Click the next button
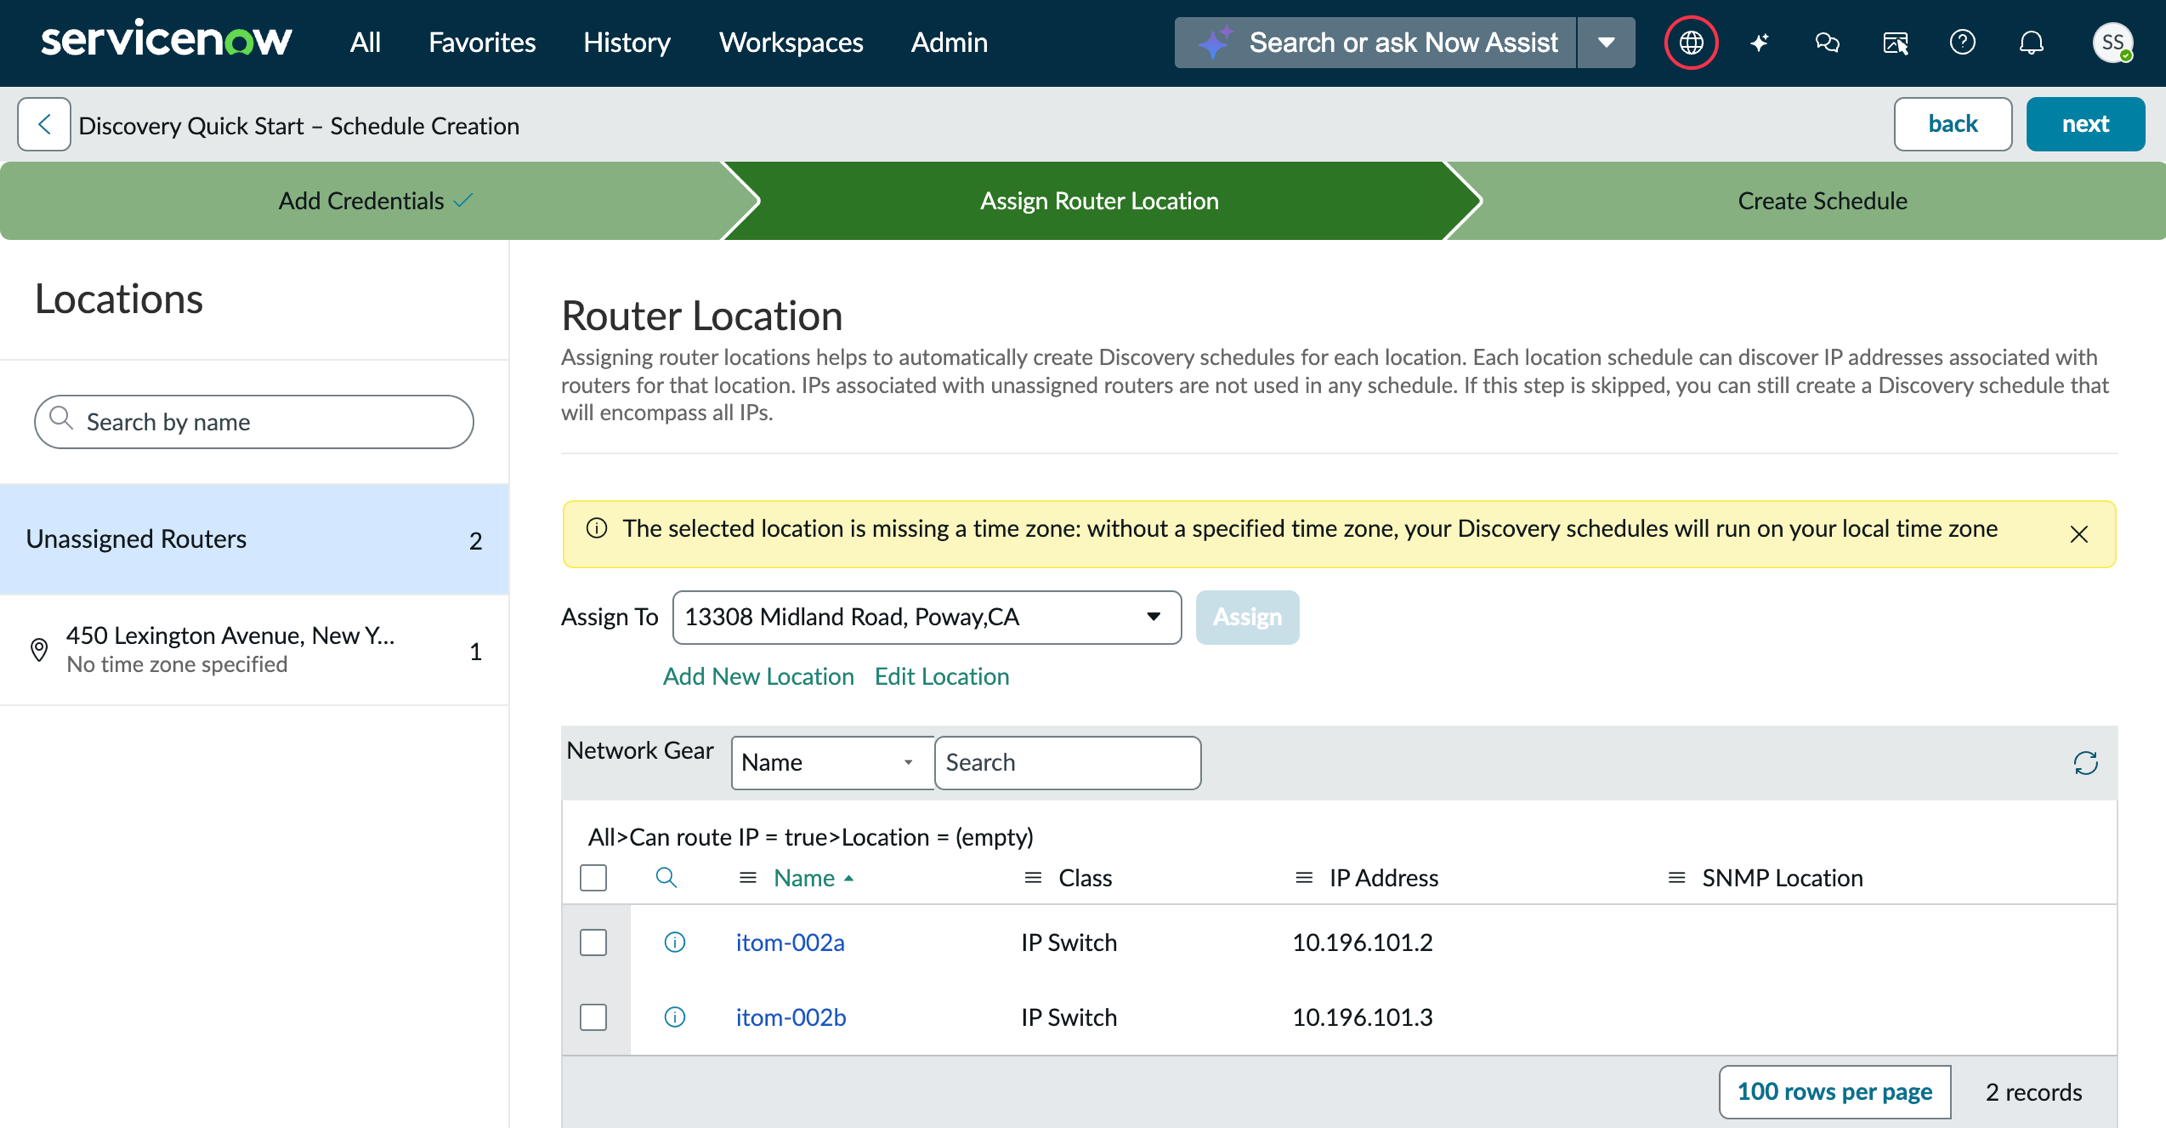2166x1128 pixels. (x=2085, y=124)
